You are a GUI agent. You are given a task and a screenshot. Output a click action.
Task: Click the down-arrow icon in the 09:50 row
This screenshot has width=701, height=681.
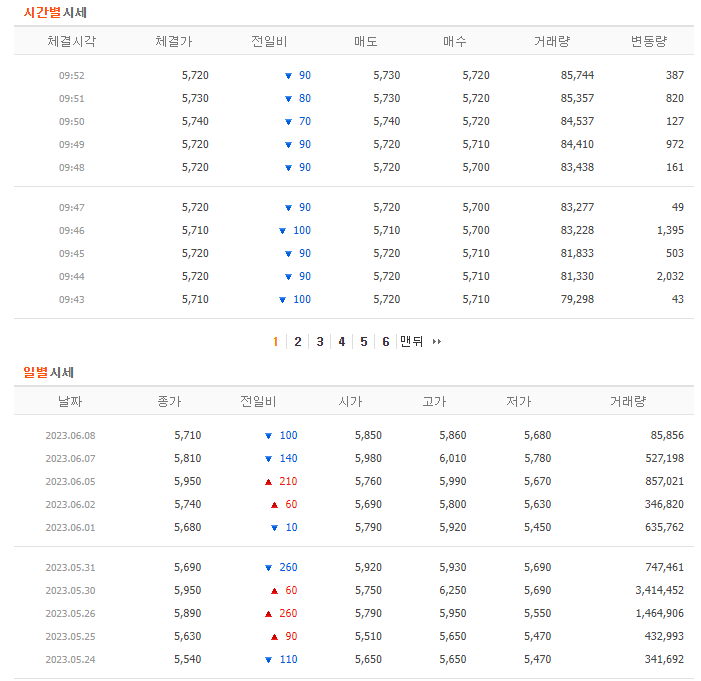288,122
